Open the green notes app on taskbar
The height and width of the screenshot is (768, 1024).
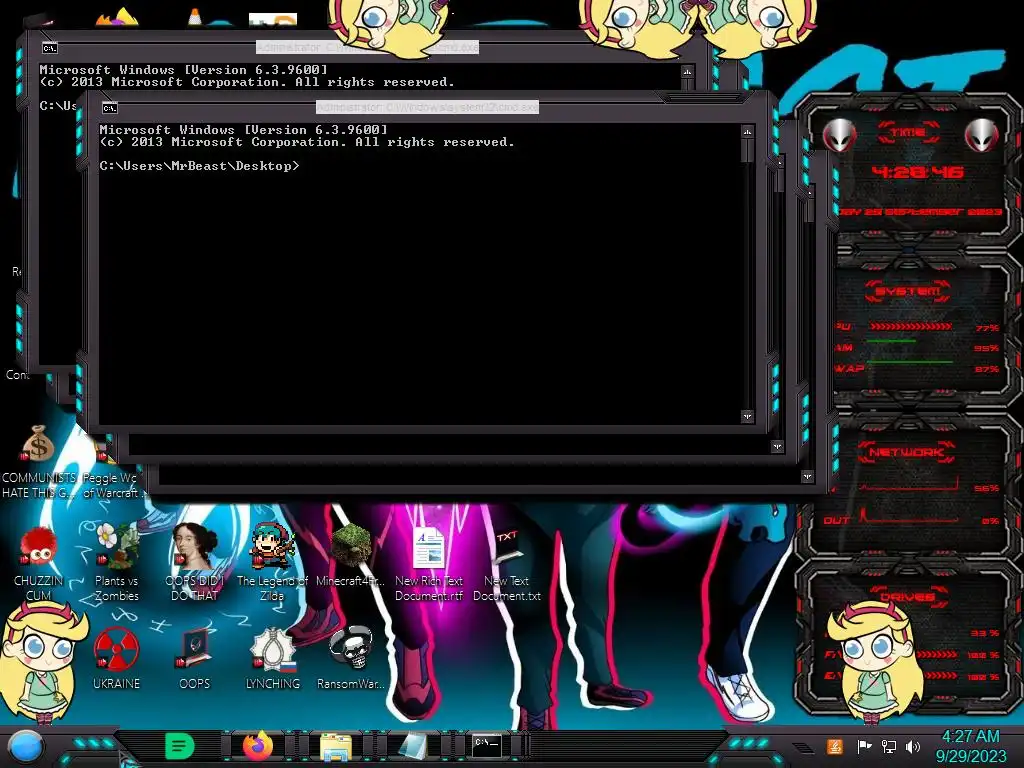(179, 746)
